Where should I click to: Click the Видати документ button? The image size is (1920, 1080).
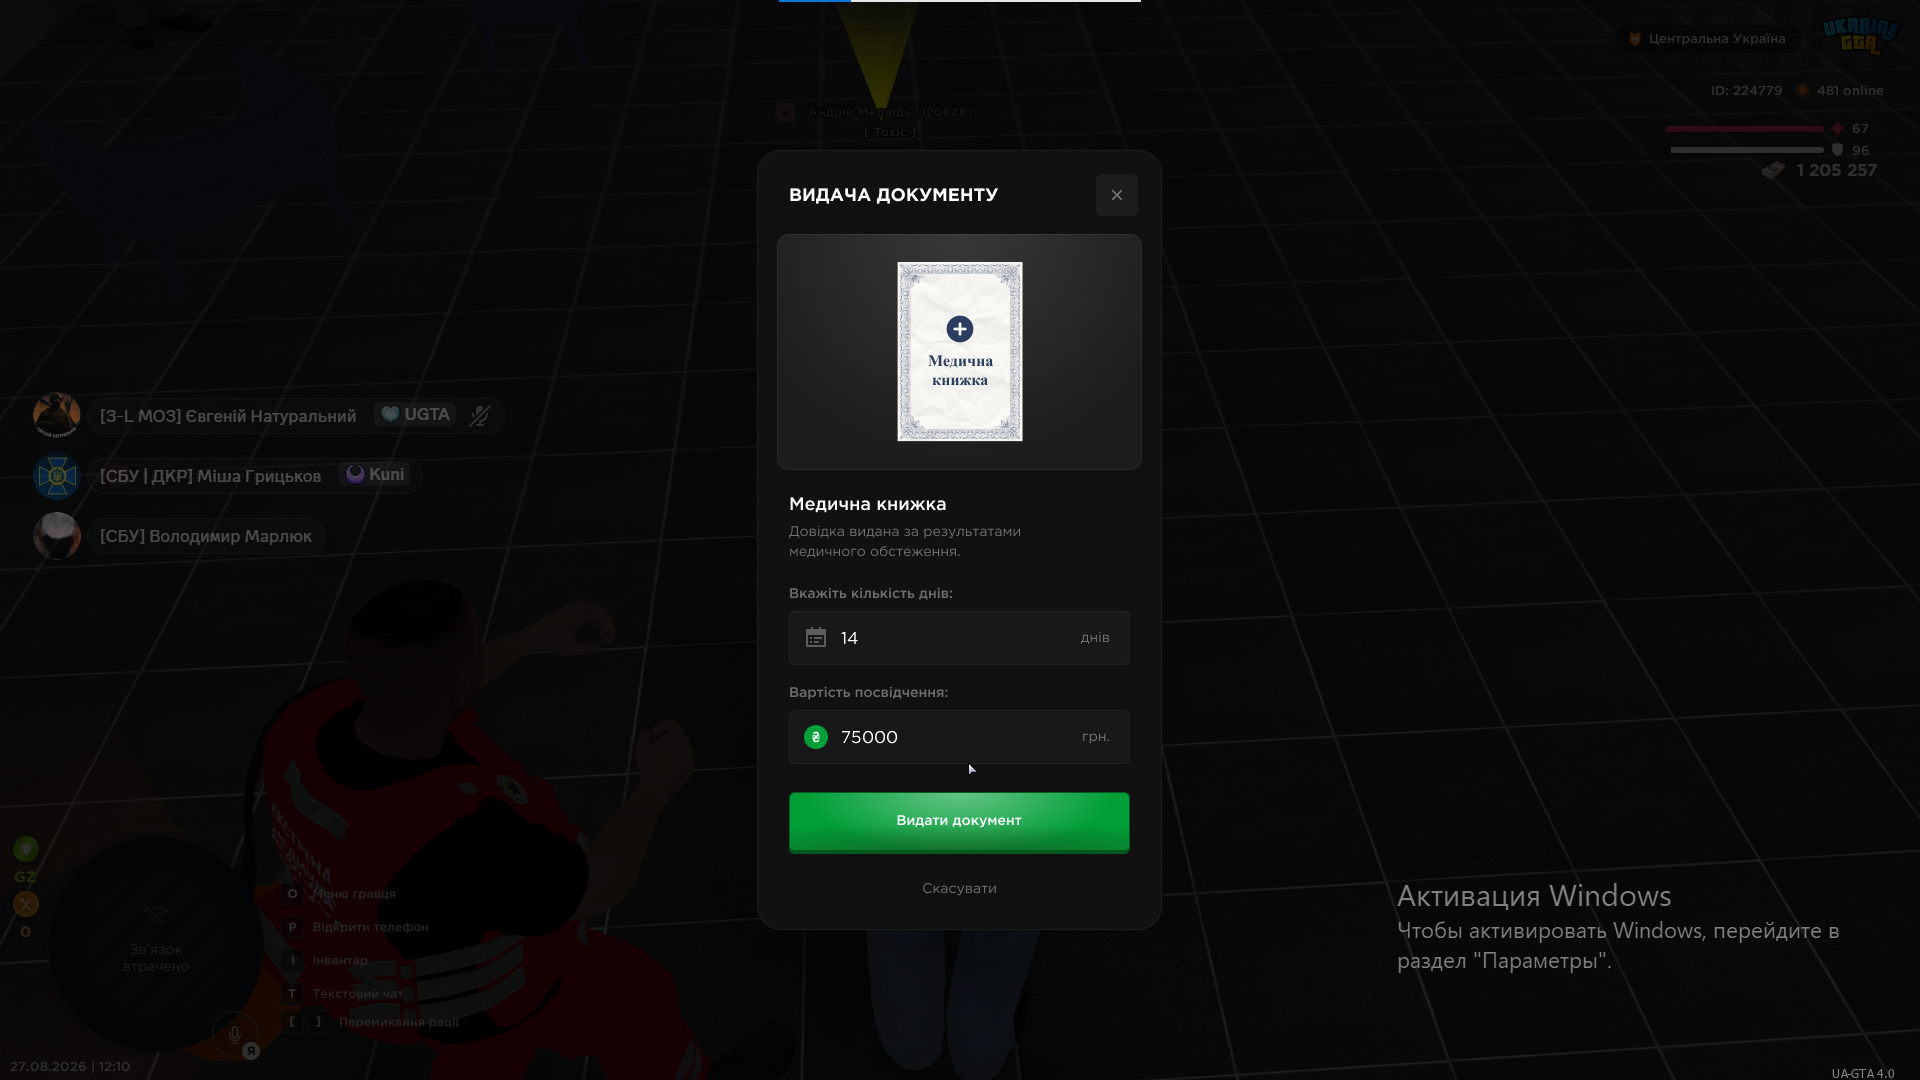(x=959, y=821)
